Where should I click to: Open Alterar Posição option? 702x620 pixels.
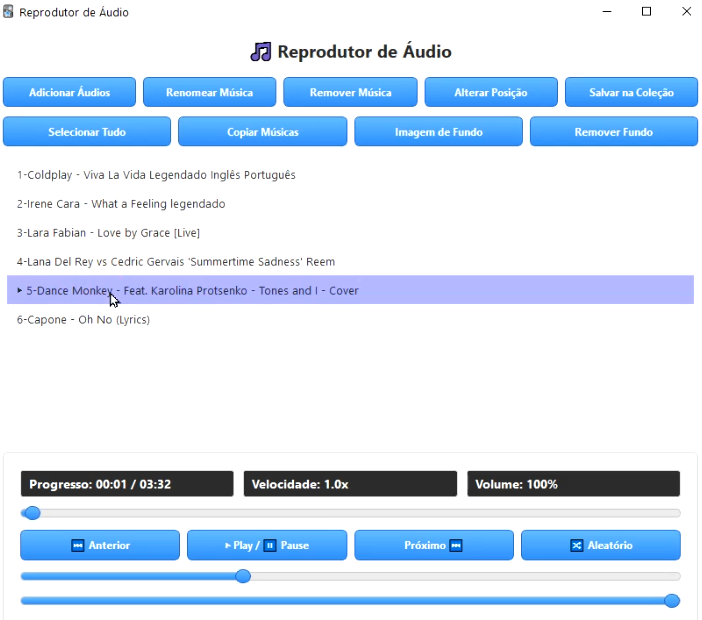(x=491, y=92)
